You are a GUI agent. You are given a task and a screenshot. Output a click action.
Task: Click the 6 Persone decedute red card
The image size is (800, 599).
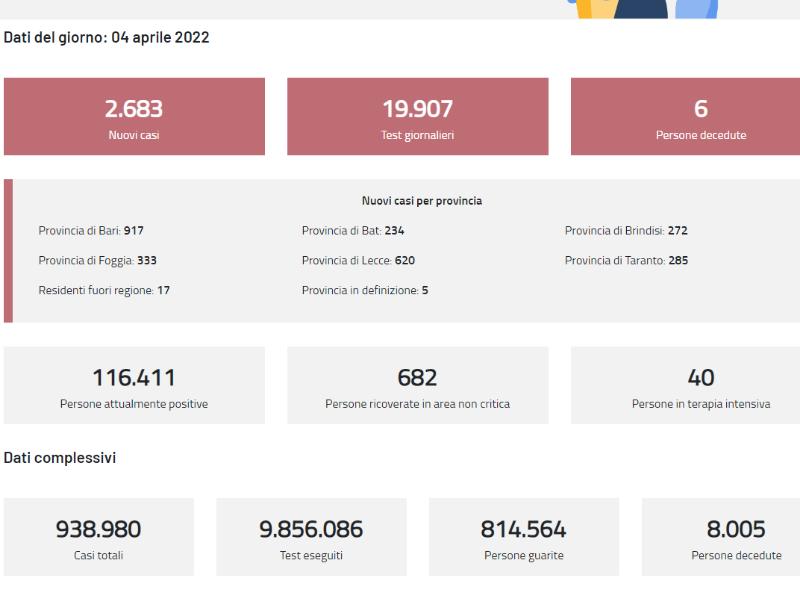point(685,116)
